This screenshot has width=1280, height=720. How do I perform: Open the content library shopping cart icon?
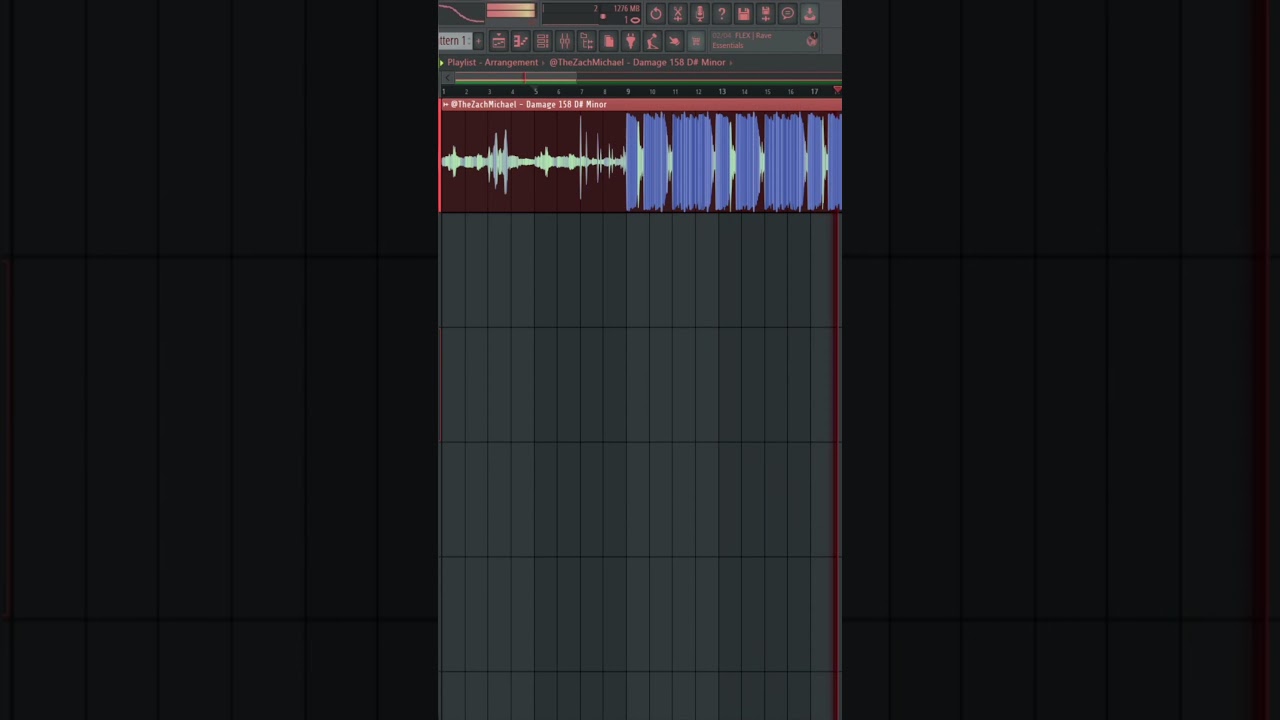(x=696, y=41)
